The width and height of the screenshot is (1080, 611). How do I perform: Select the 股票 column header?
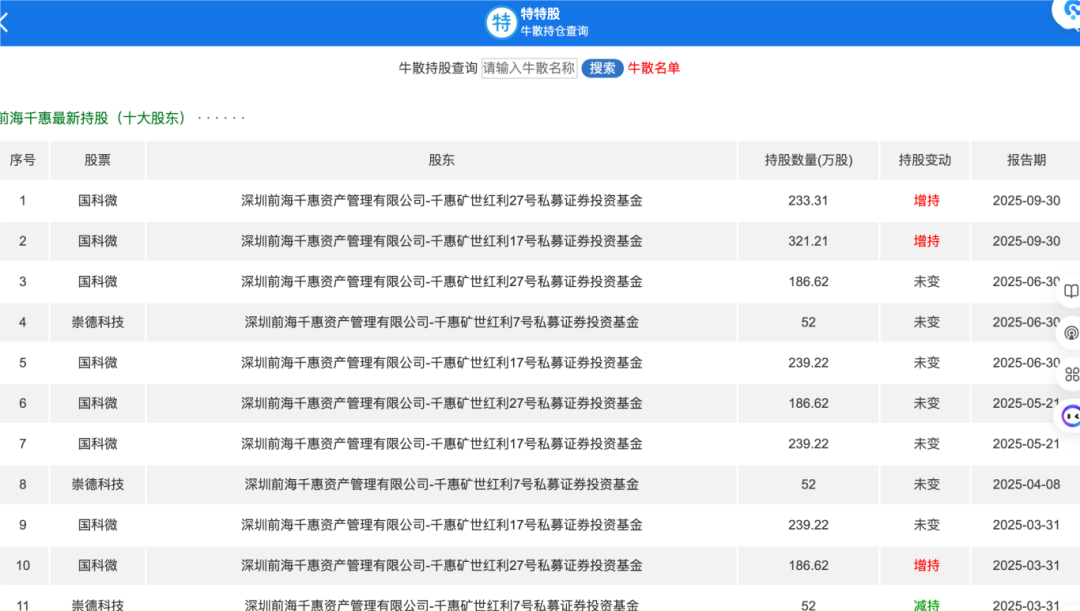97,160
